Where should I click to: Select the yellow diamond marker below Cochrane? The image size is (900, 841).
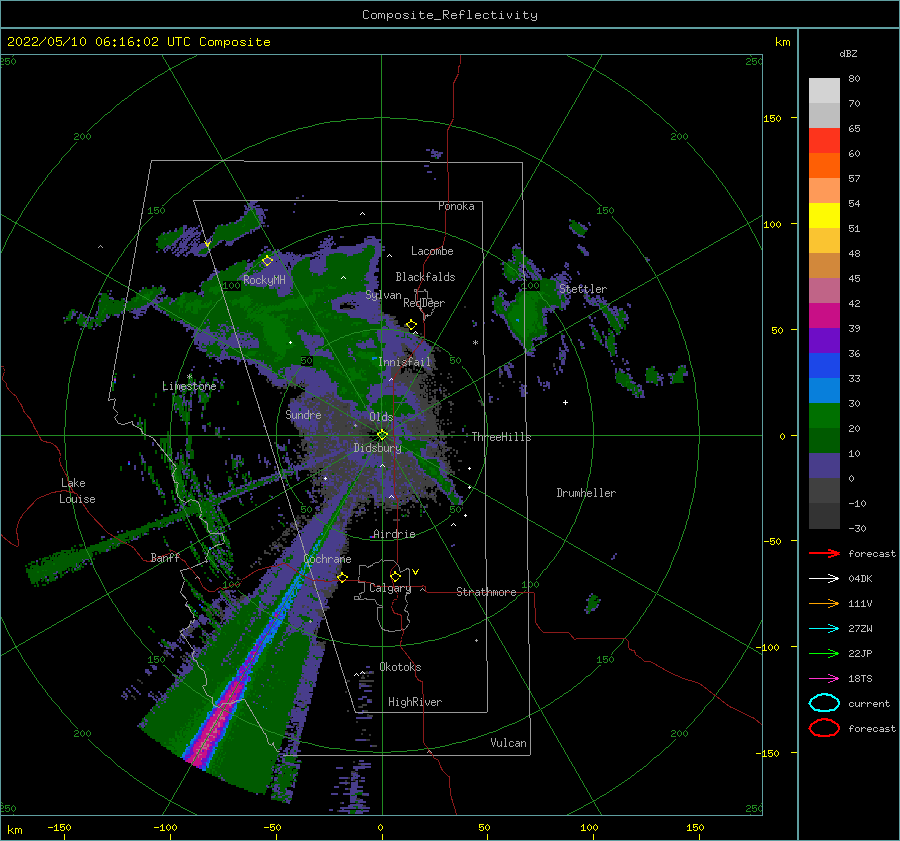tap(342, 577)
